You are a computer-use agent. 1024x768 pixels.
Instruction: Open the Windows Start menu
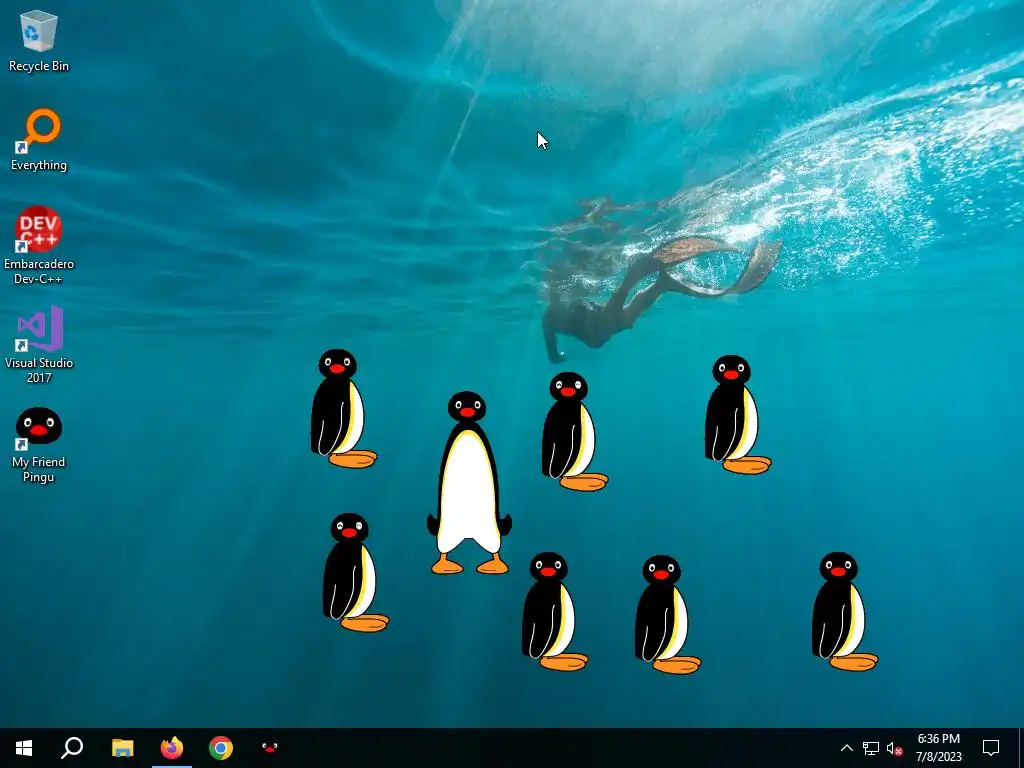[x=24, y=748]
